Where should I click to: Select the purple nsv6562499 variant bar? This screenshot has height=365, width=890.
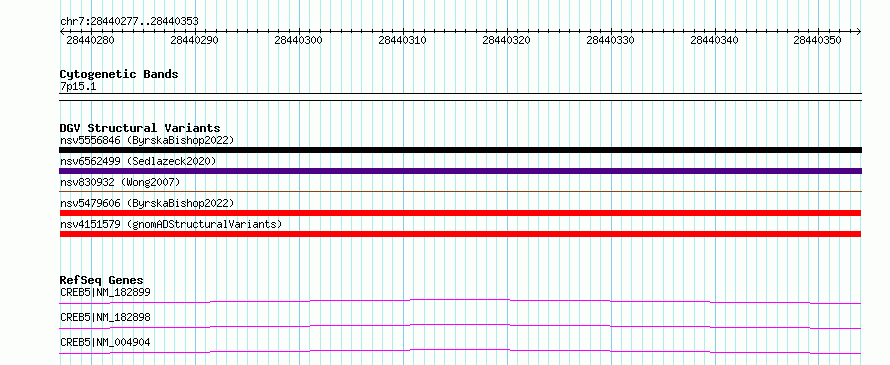point(460,171)
